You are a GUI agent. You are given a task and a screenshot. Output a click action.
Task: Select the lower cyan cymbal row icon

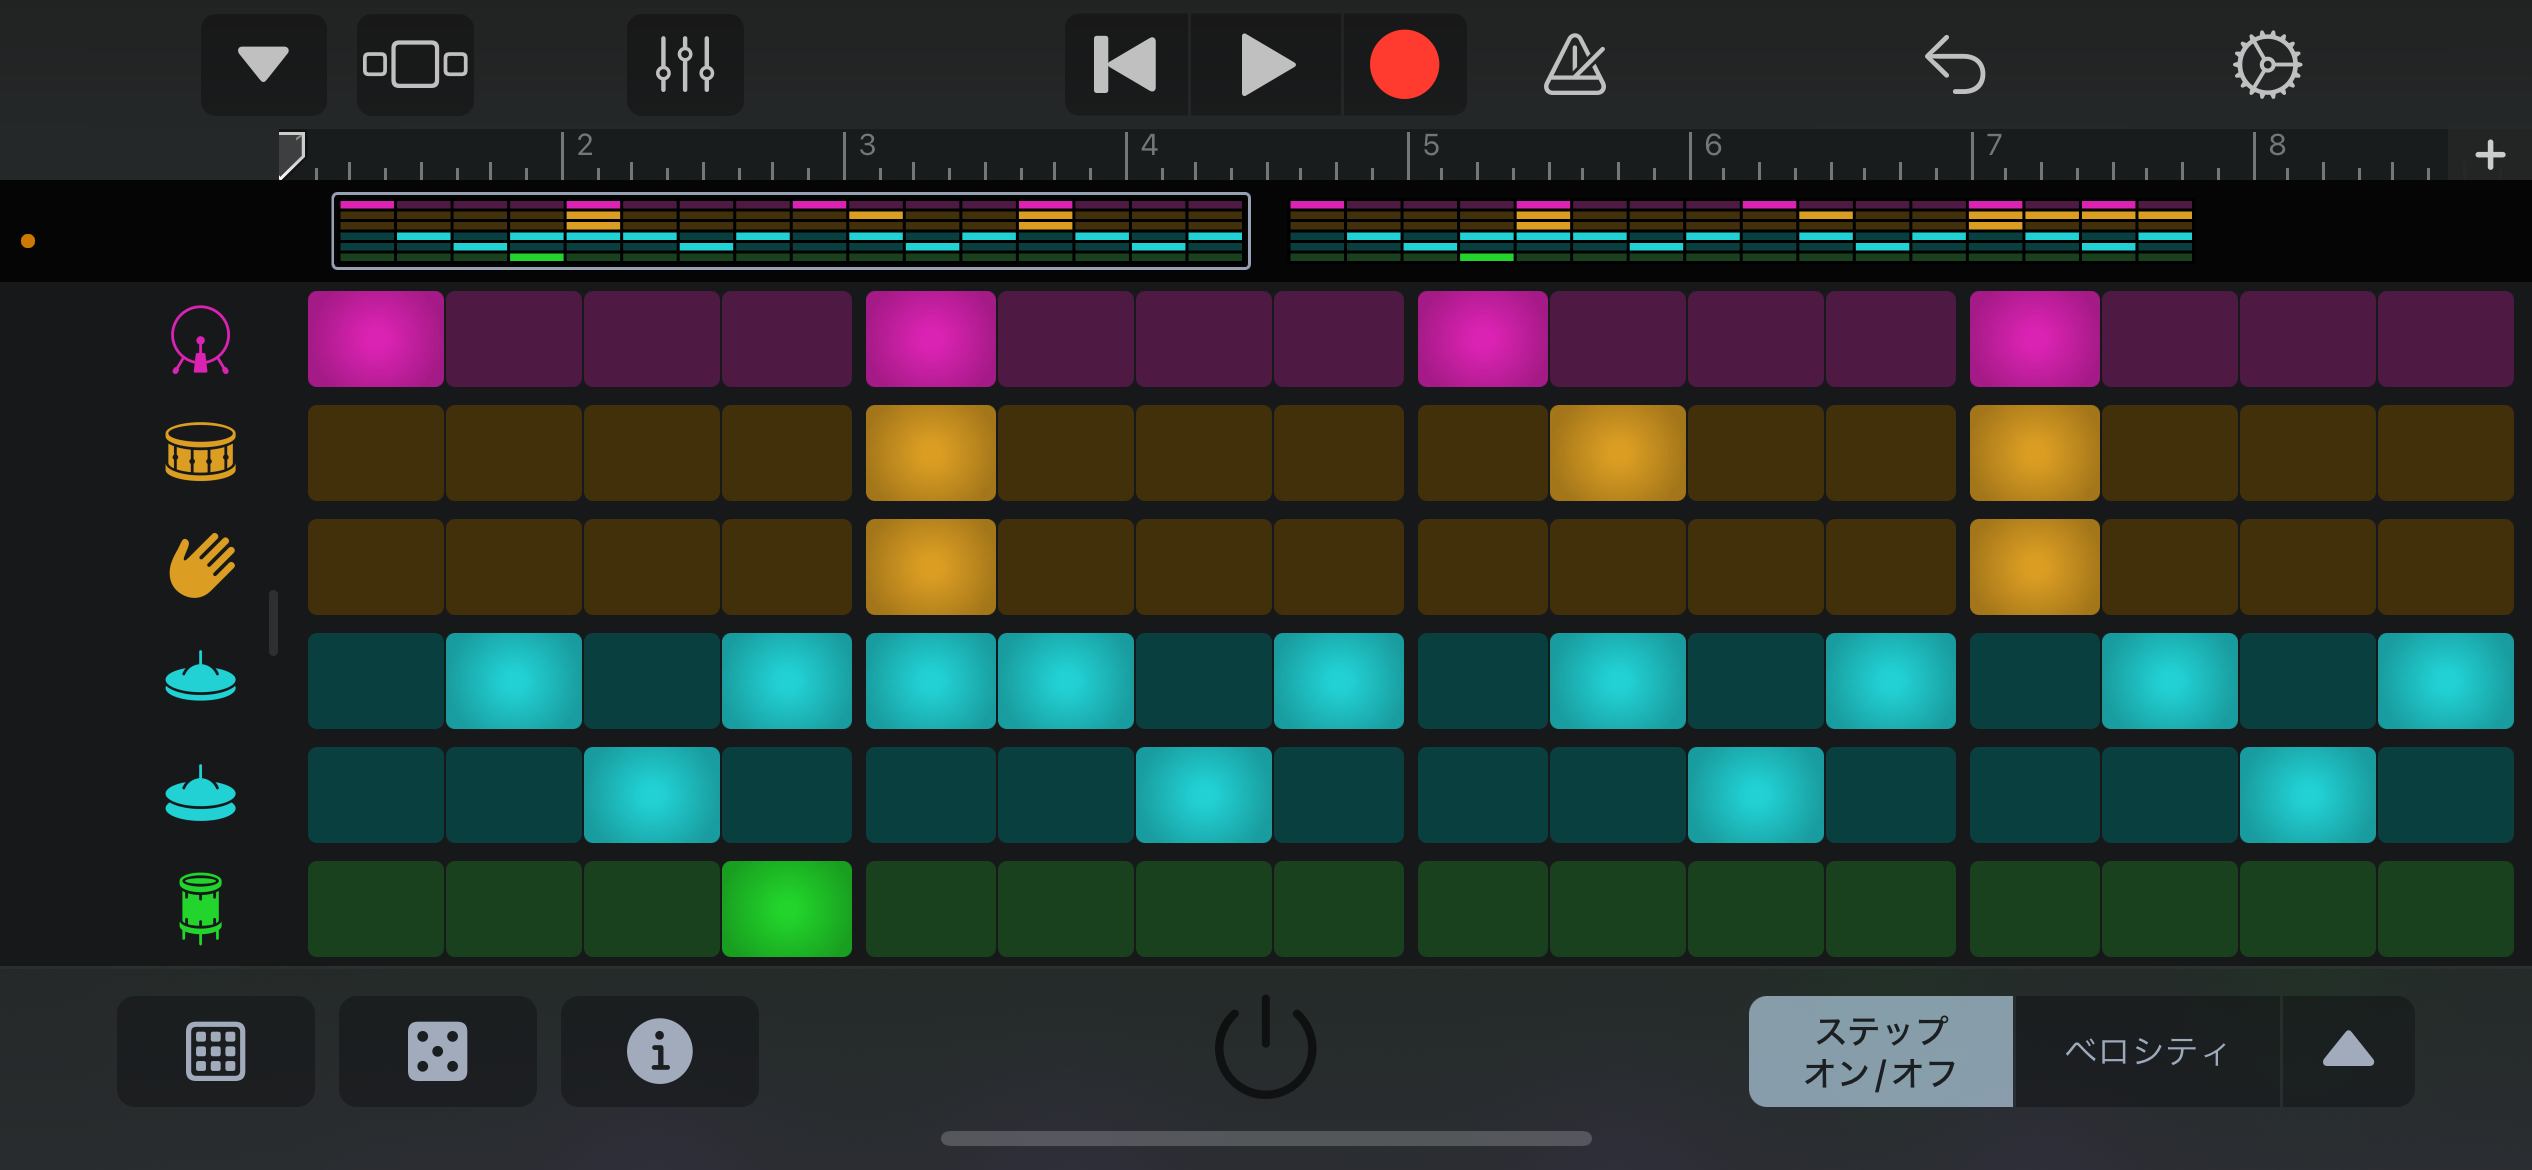tap(200, 794)
